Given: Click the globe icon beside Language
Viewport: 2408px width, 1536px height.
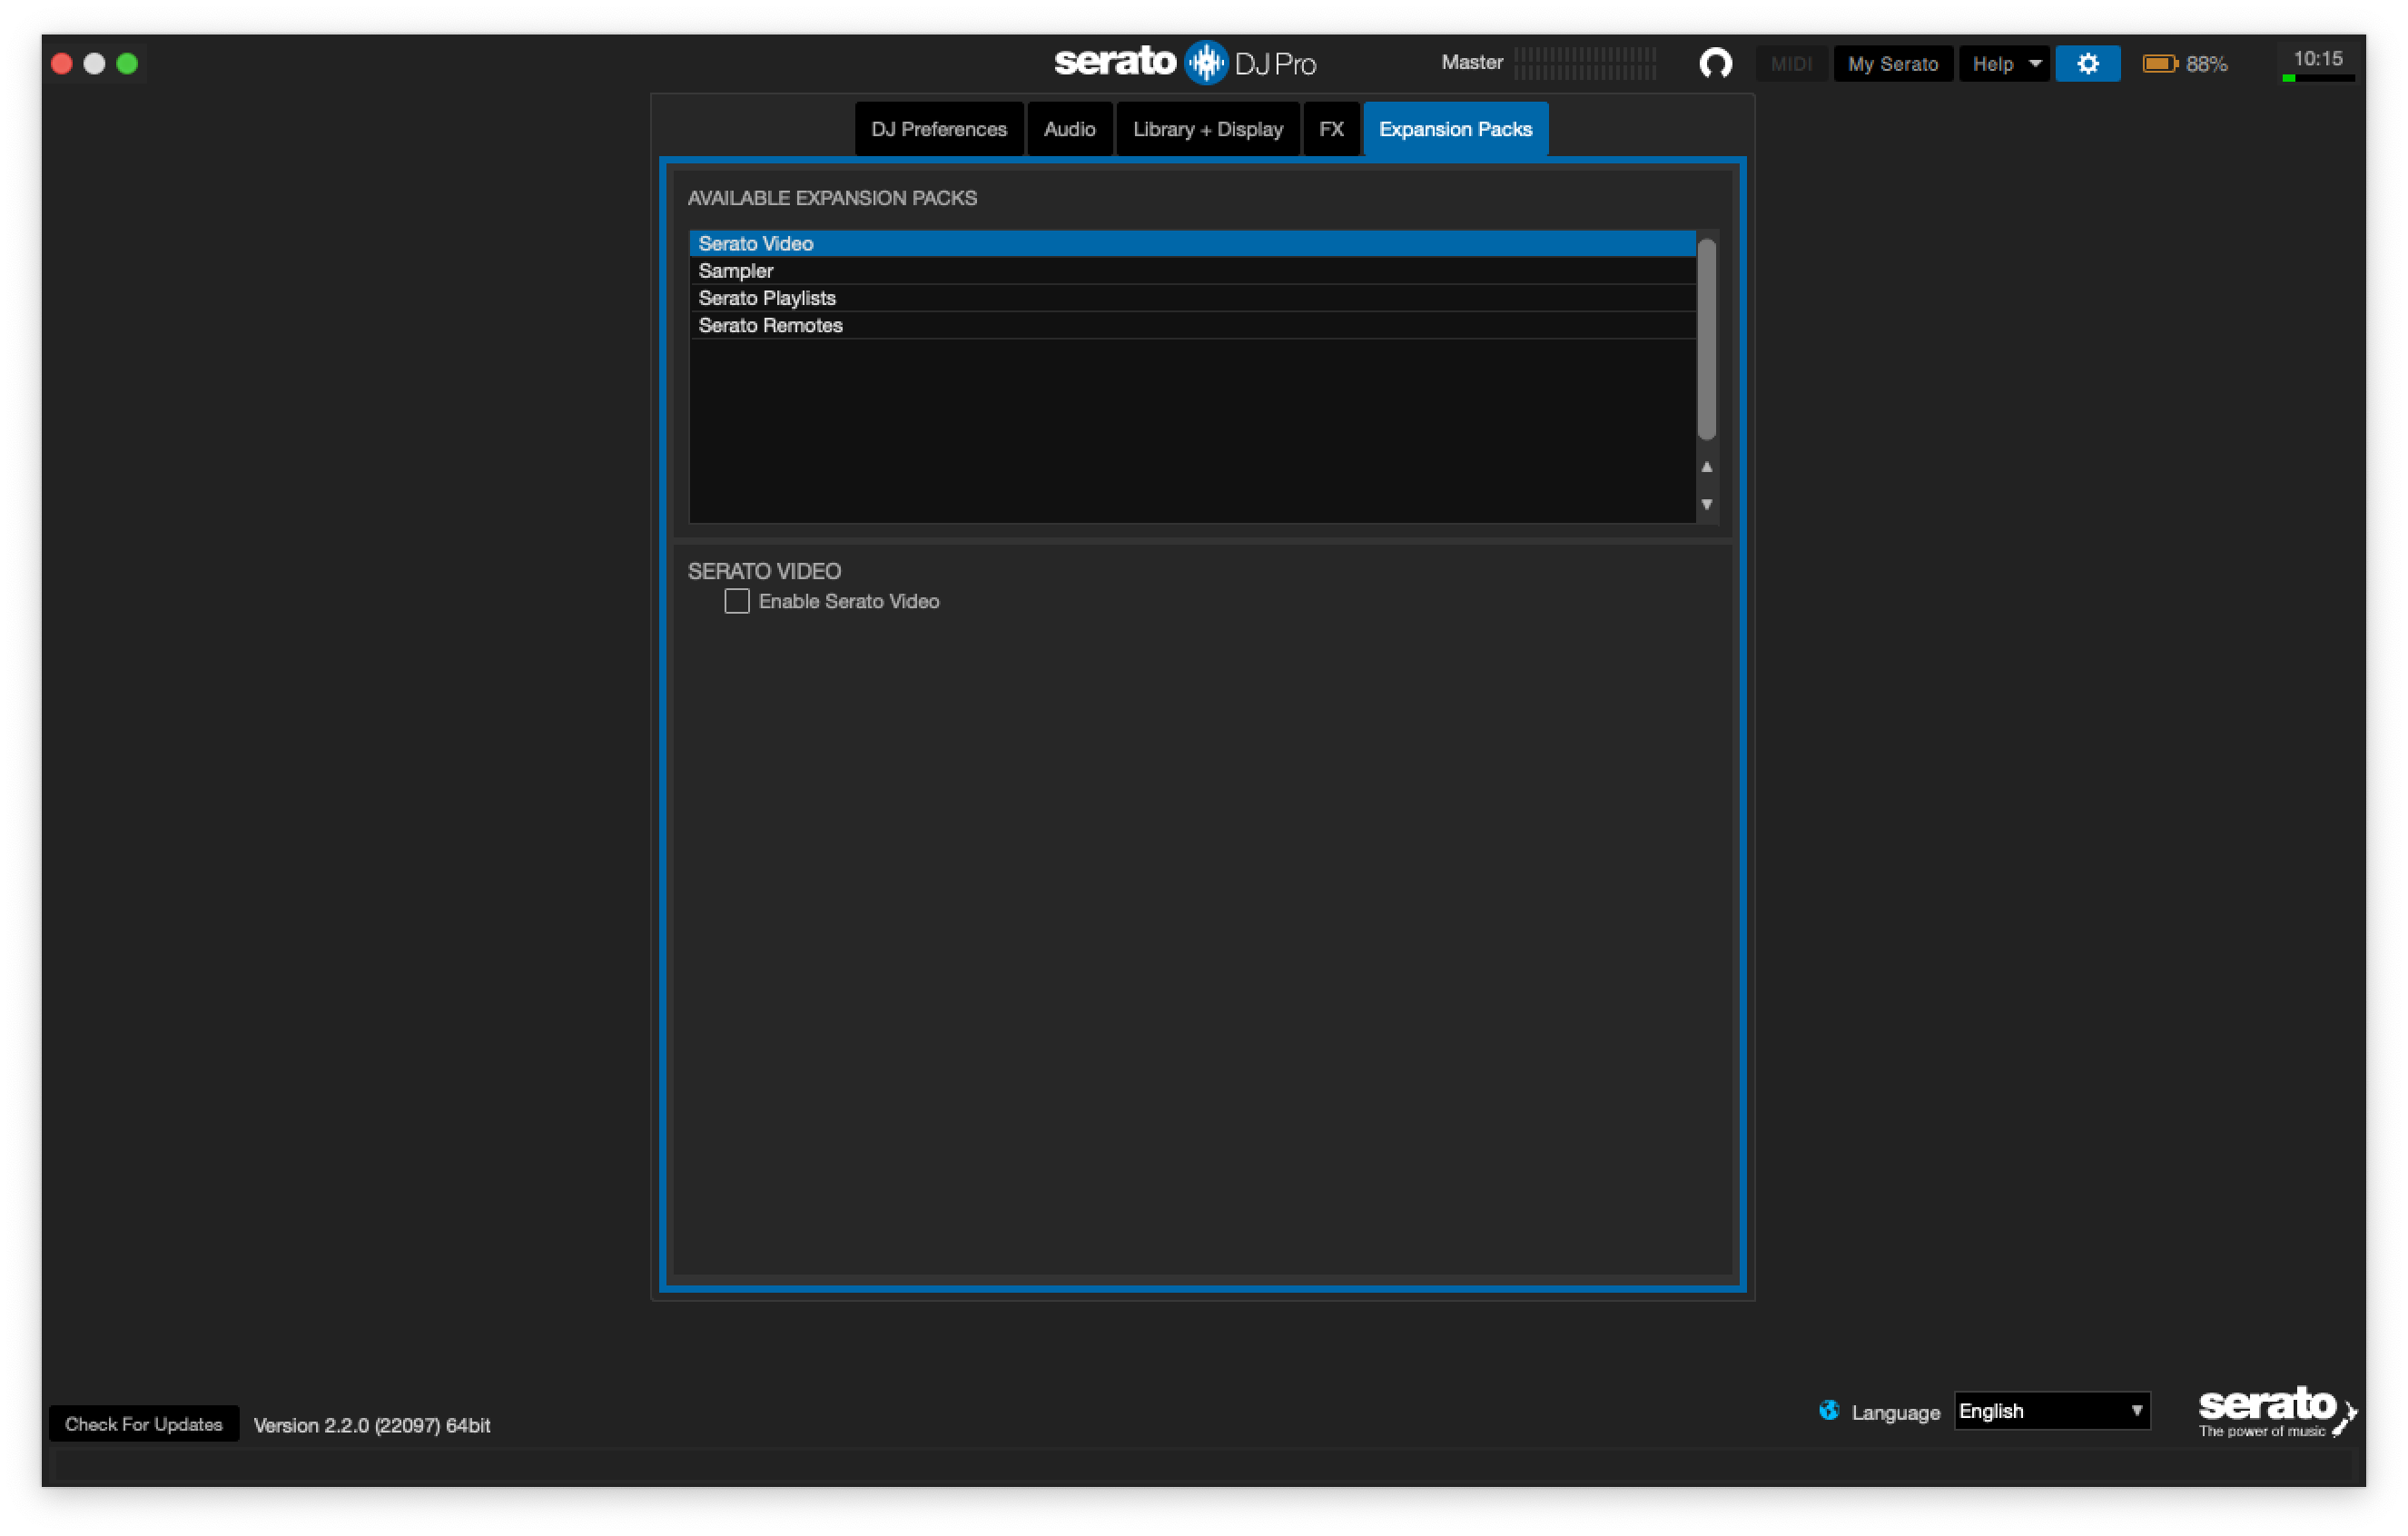Looking at the screenshot, I should 1828,1410.
